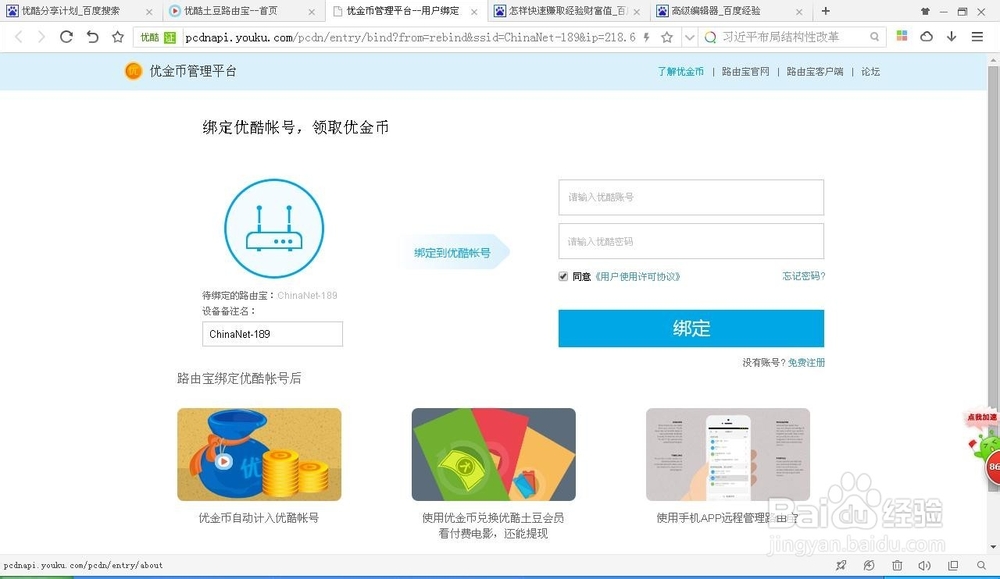Click the zoom magnifier icon in the status bar
Viewport: 1000px width, 579px height.
click(981, 565)
